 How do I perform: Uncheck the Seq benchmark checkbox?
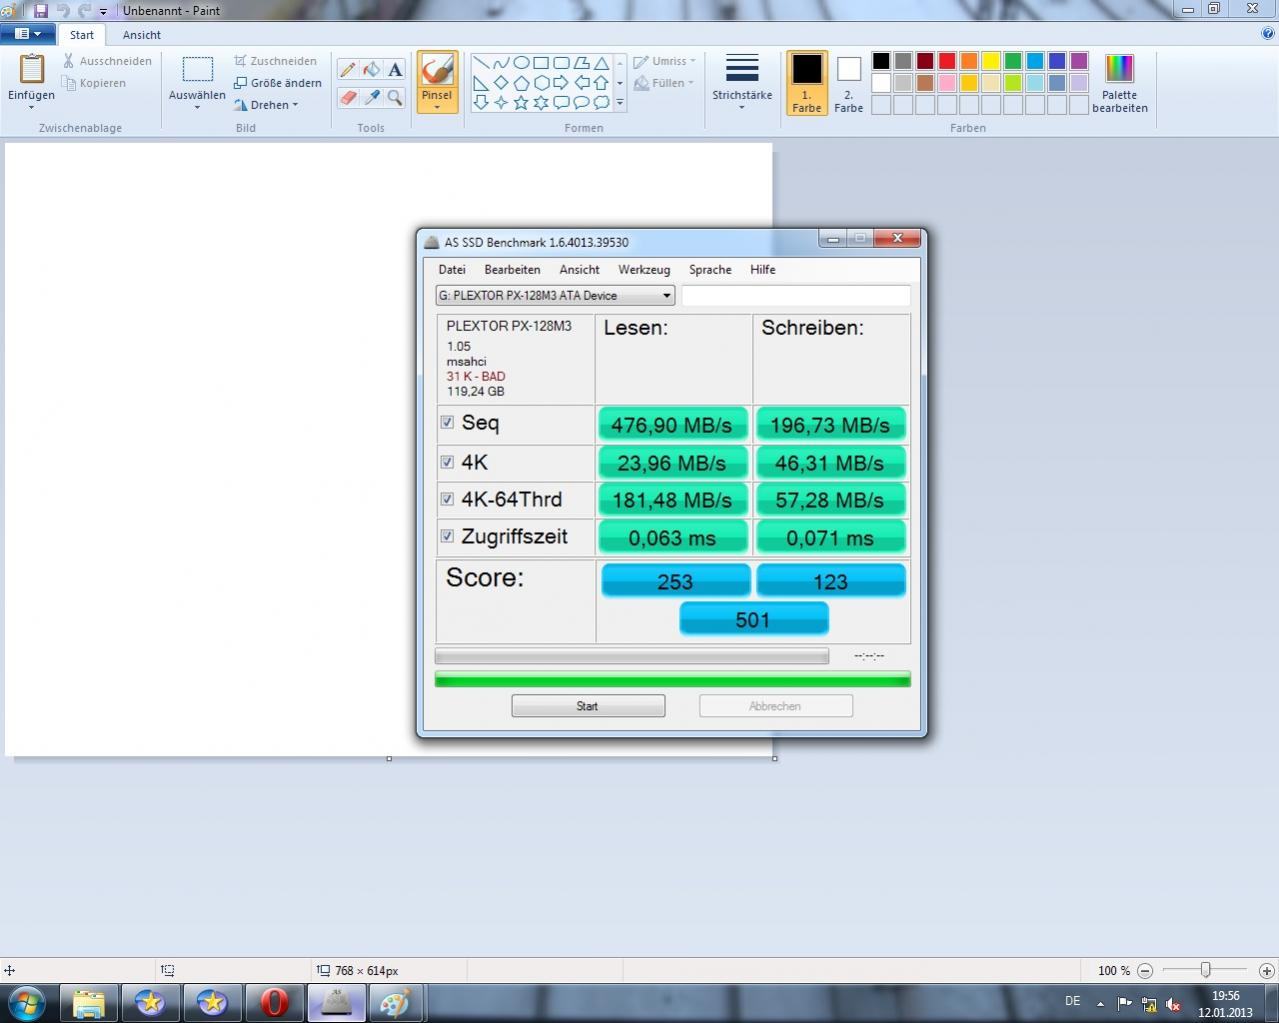click(447, 422)
